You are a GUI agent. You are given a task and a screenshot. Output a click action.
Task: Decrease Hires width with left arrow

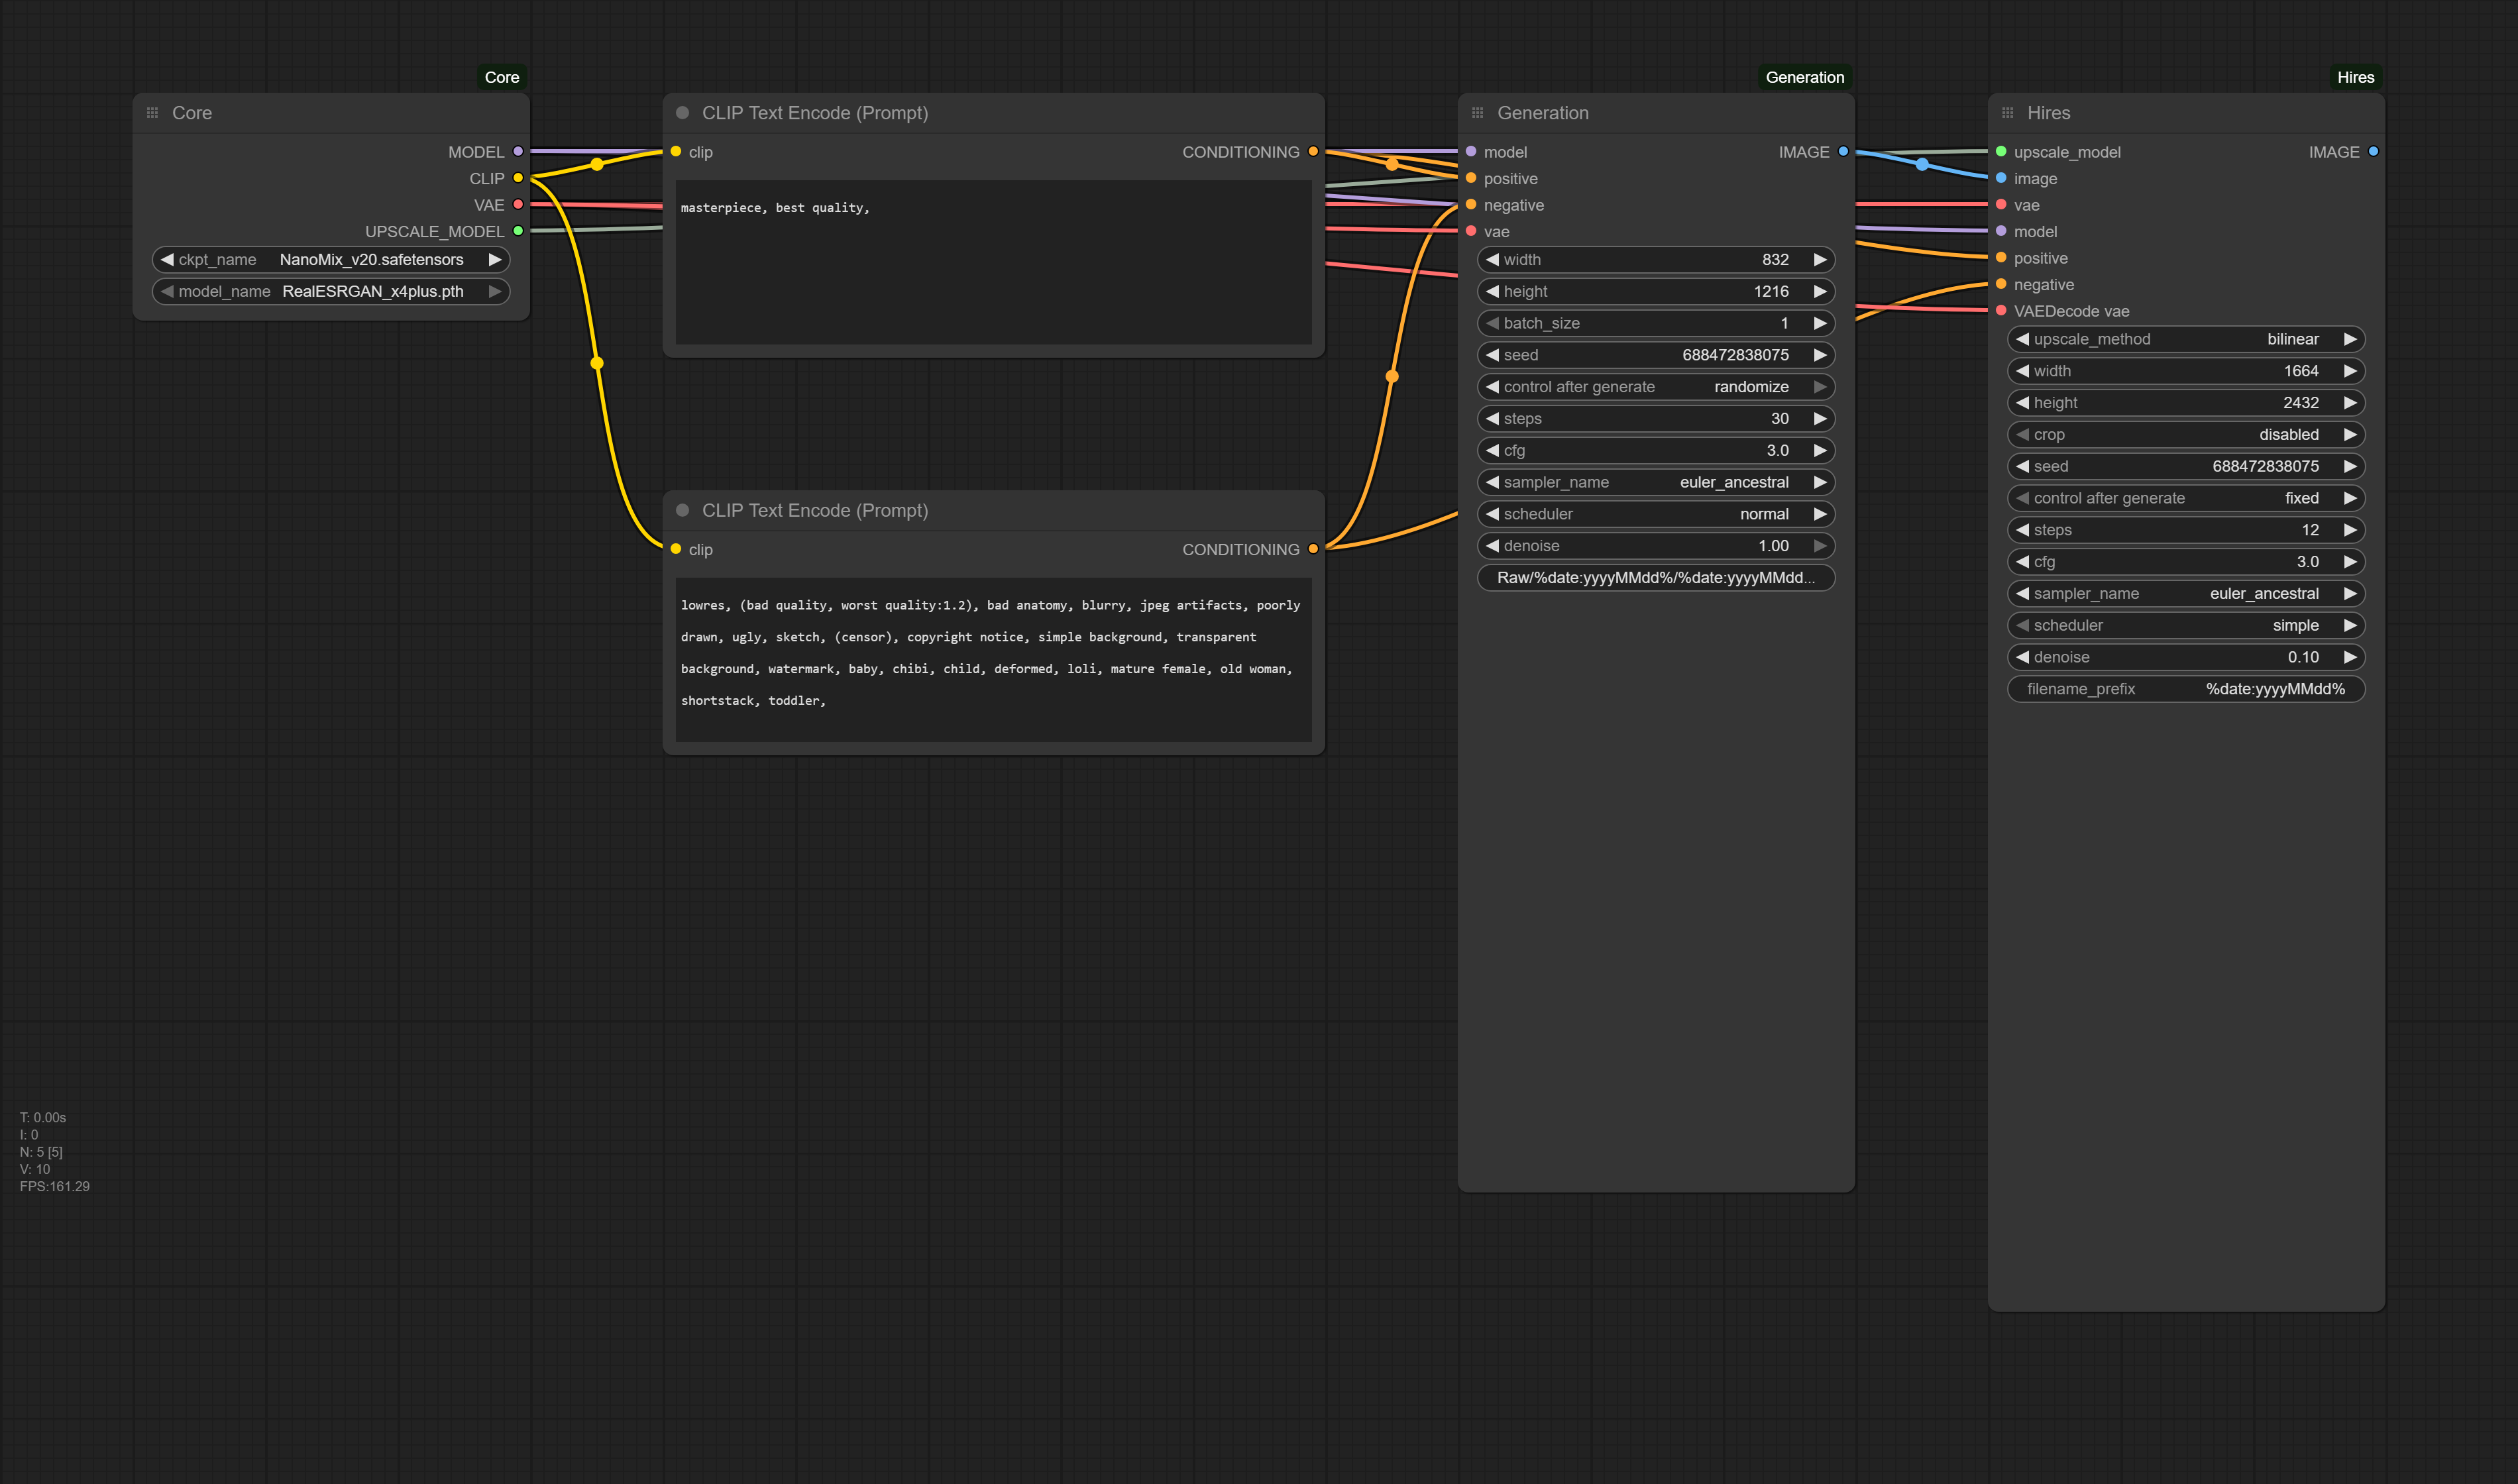click(x=2022, y=371)
